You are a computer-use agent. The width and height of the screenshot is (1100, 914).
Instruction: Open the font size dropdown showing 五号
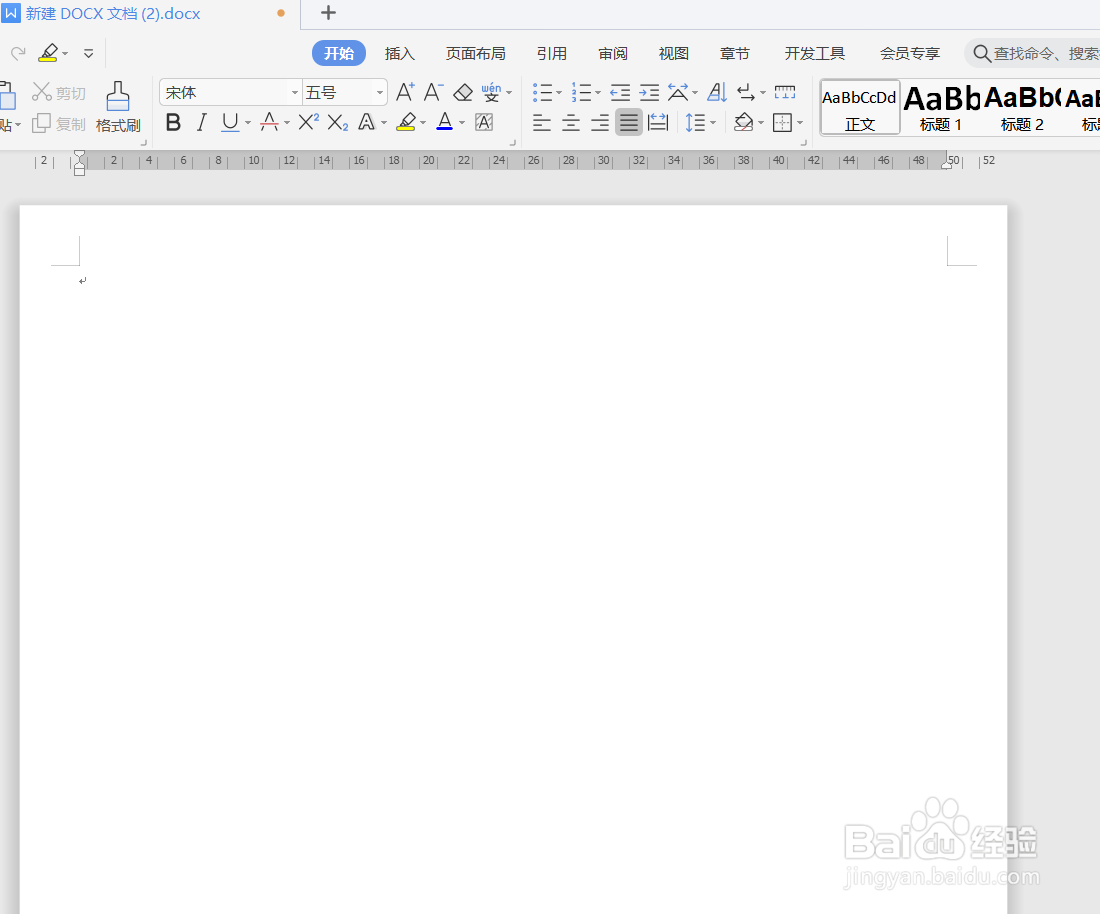380,93
